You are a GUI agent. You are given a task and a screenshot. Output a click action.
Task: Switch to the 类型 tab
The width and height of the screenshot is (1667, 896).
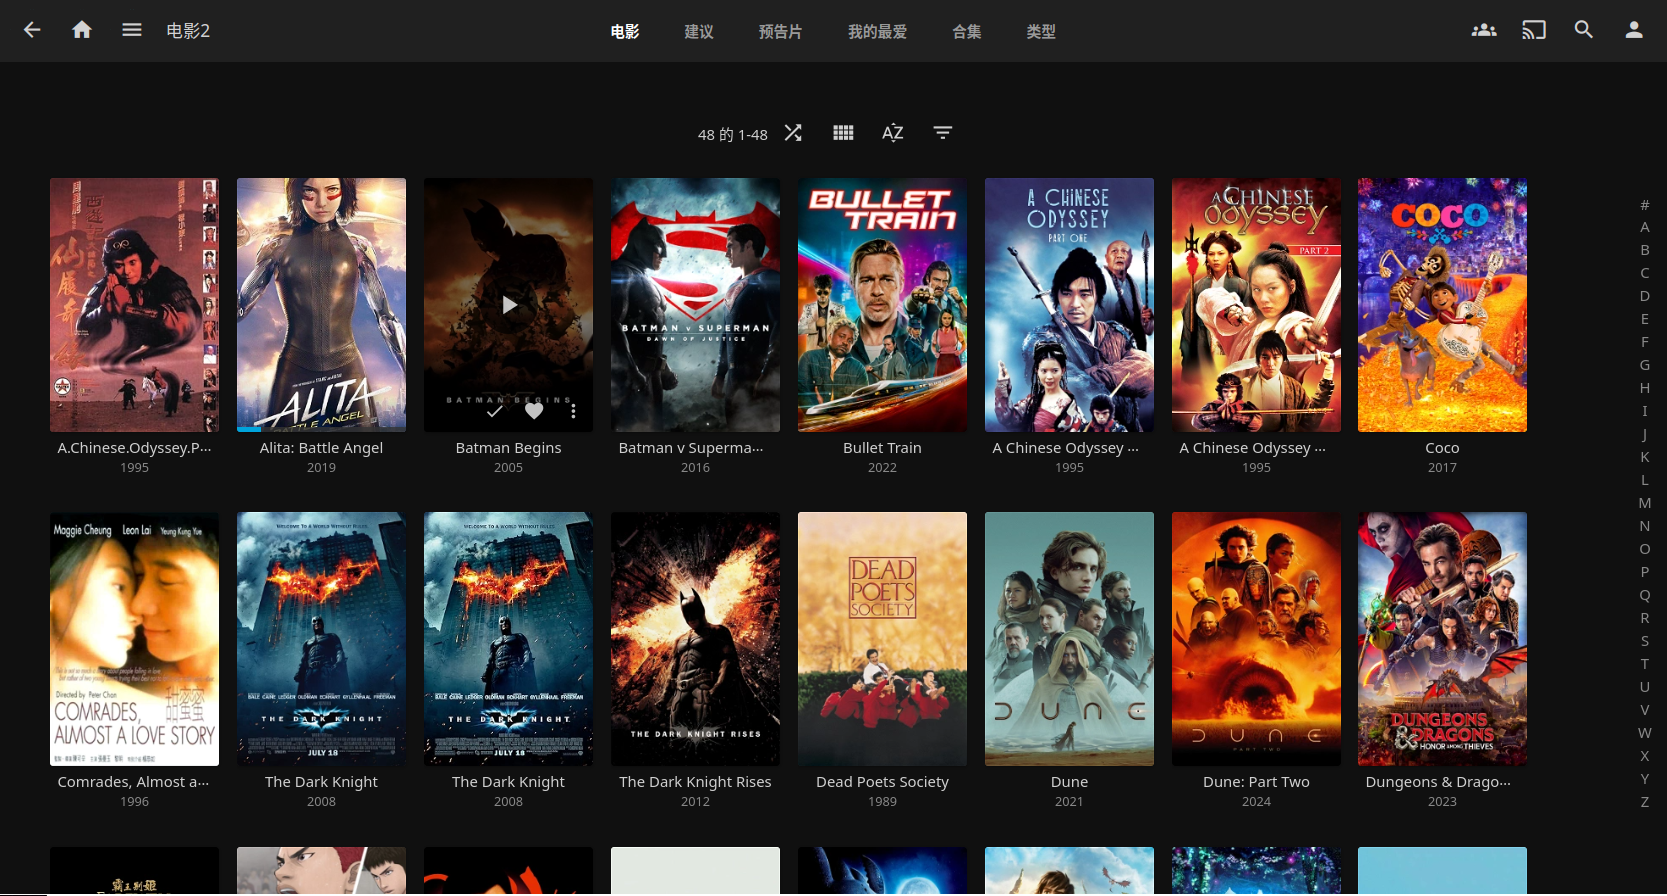pos(1041,31)
